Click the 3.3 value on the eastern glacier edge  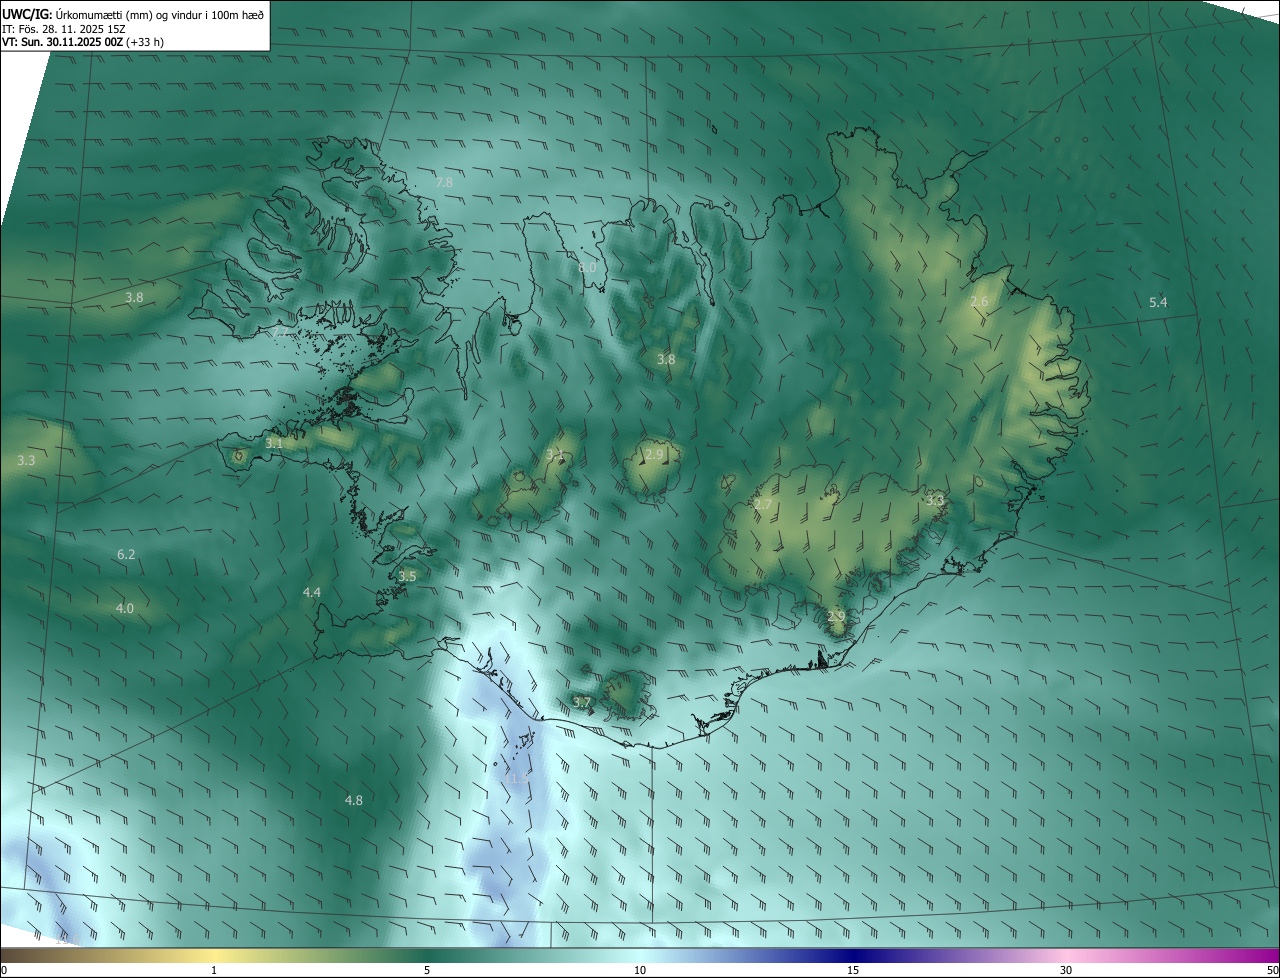pos(935,500)
